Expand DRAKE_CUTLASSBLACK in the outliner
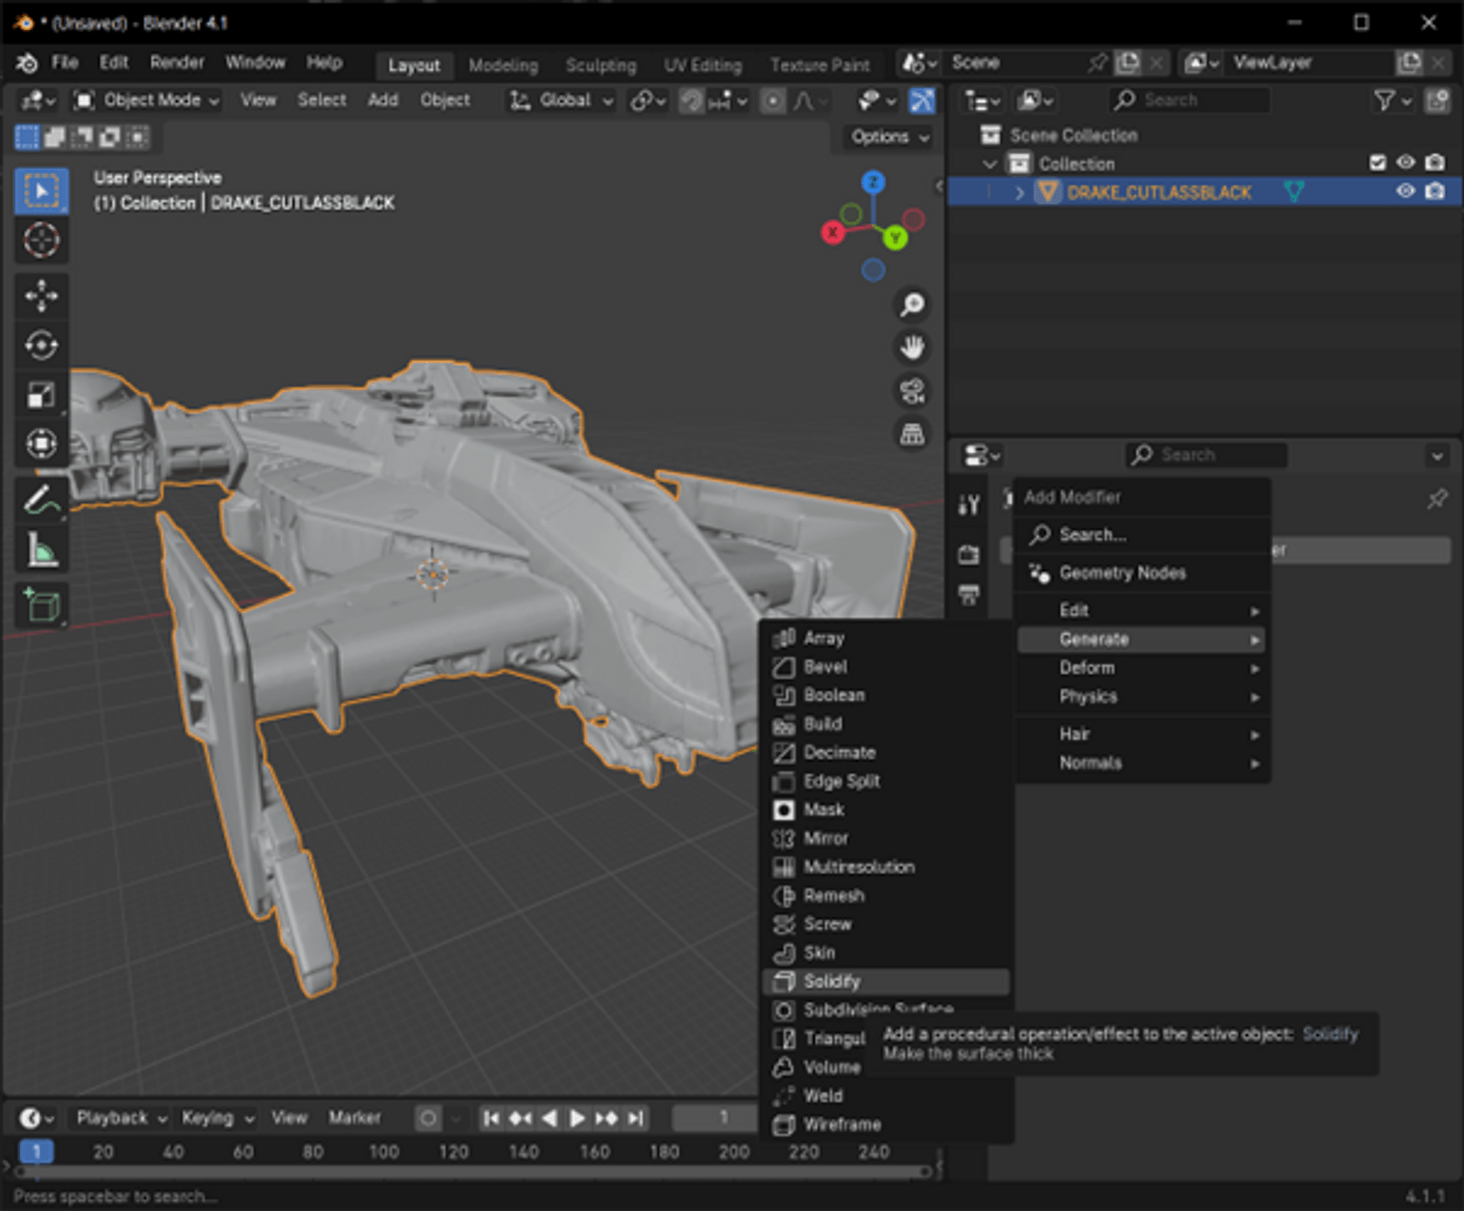 pyautogui.click(x=1019, y=192)
